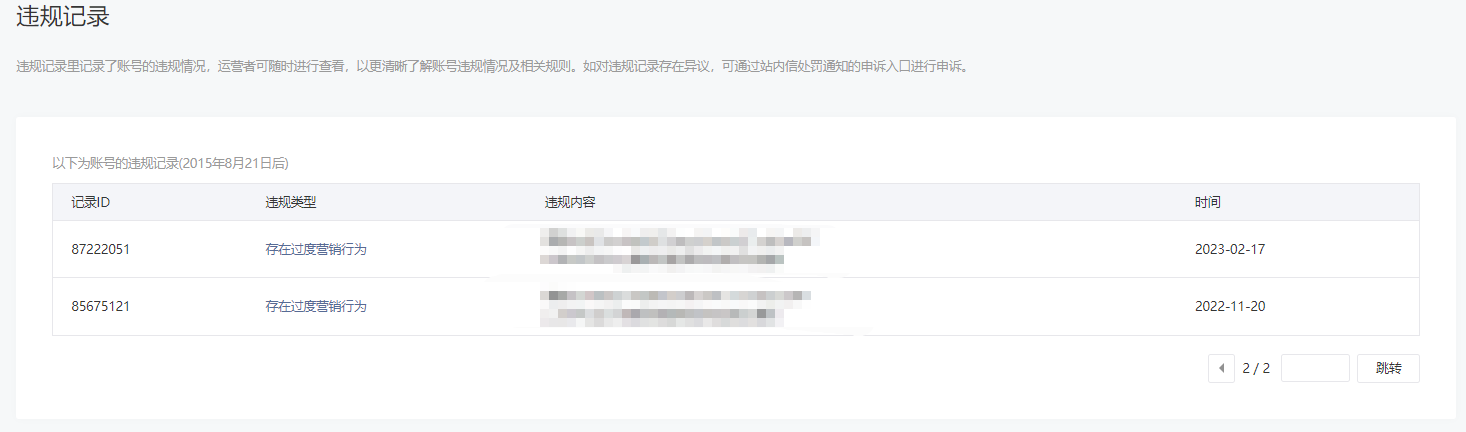Viewport: 1466px width, 432px height.
Task: Select record ID 85675121
Action: (101, 306)
